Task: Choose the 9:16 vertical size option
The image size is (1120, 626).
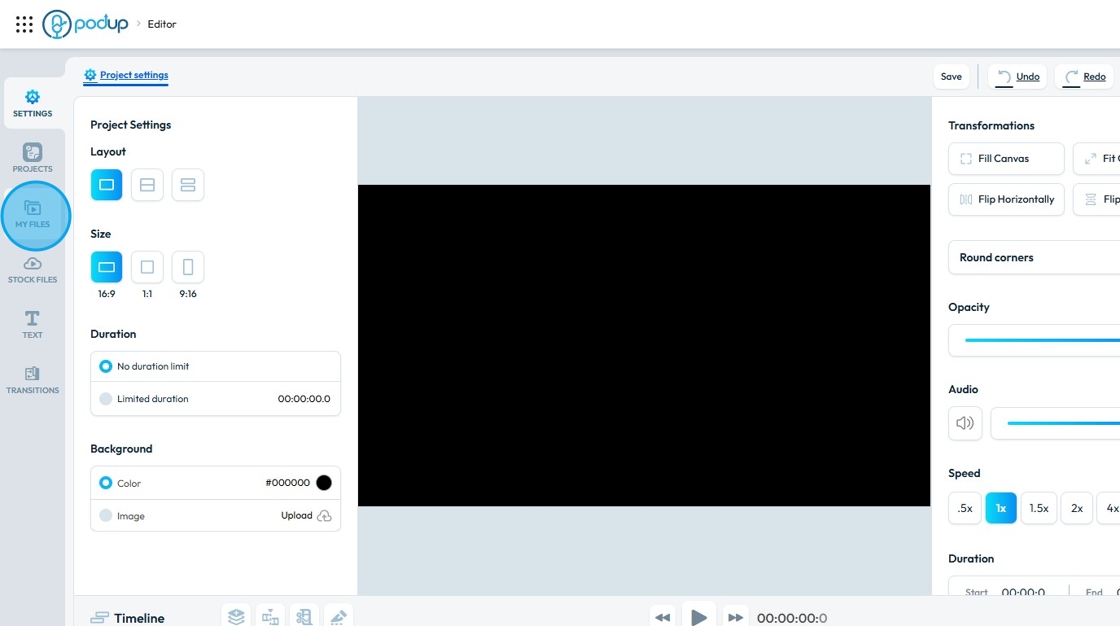Action: [x=188, y=267]
